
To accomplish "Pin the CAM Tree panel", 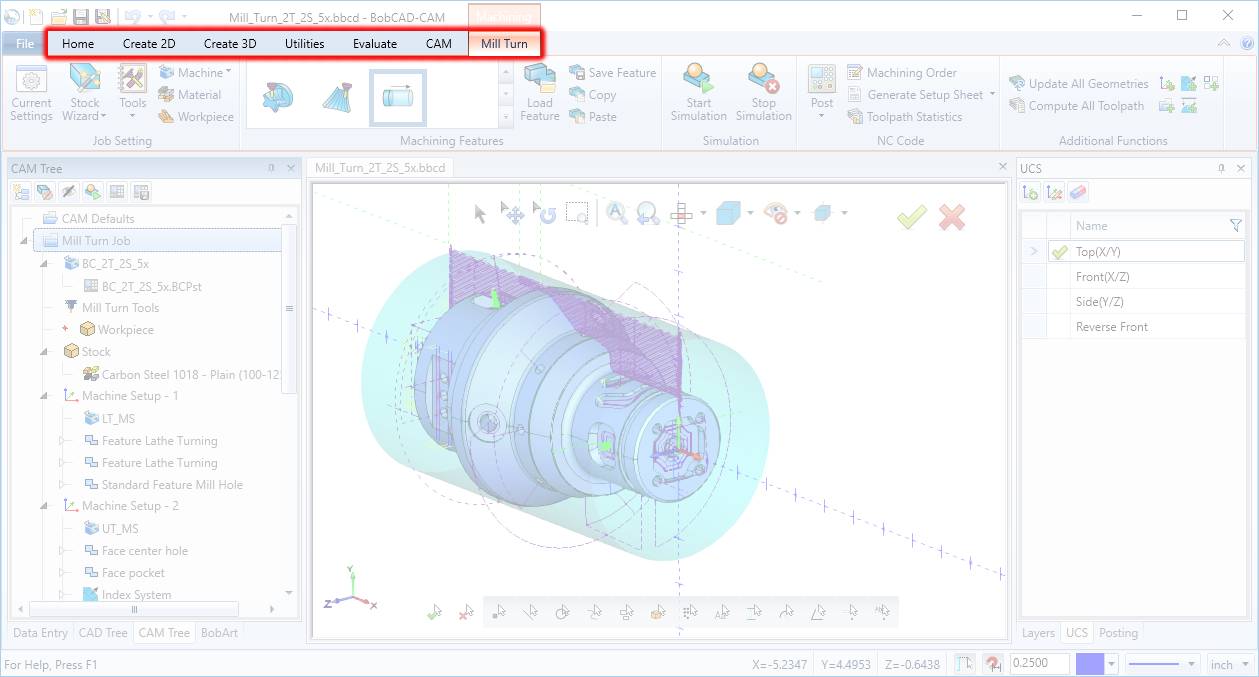I will 272,168.
